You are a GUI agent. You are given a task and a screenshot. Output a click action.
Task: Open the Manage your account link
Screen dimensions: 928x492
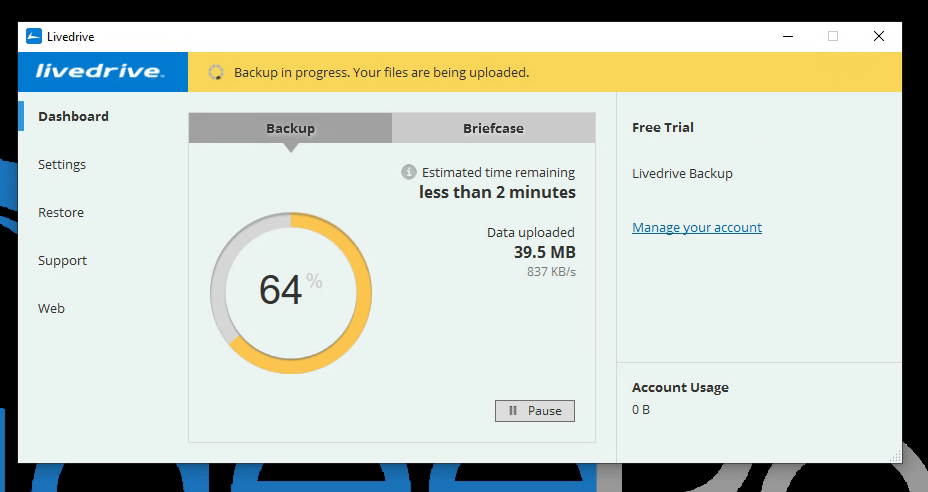pos(696,228)
